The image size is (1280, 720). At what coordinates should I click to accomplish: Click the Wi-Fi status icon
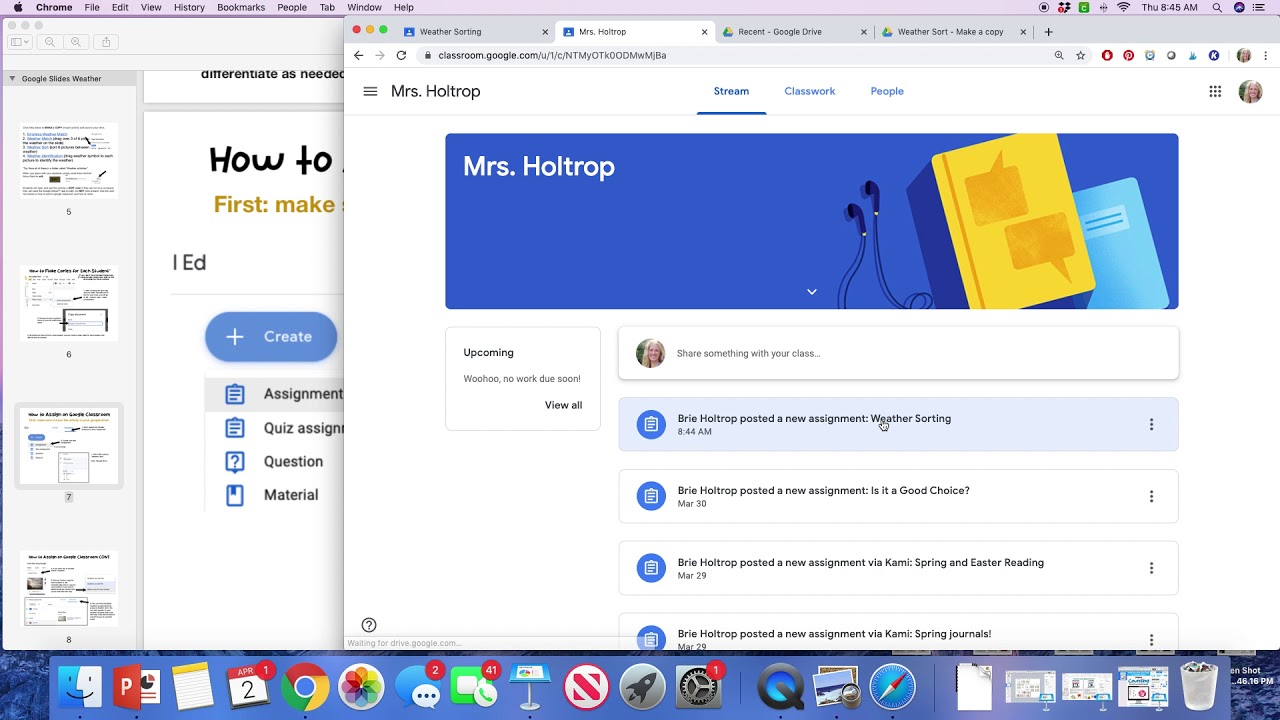[1123, 7]
